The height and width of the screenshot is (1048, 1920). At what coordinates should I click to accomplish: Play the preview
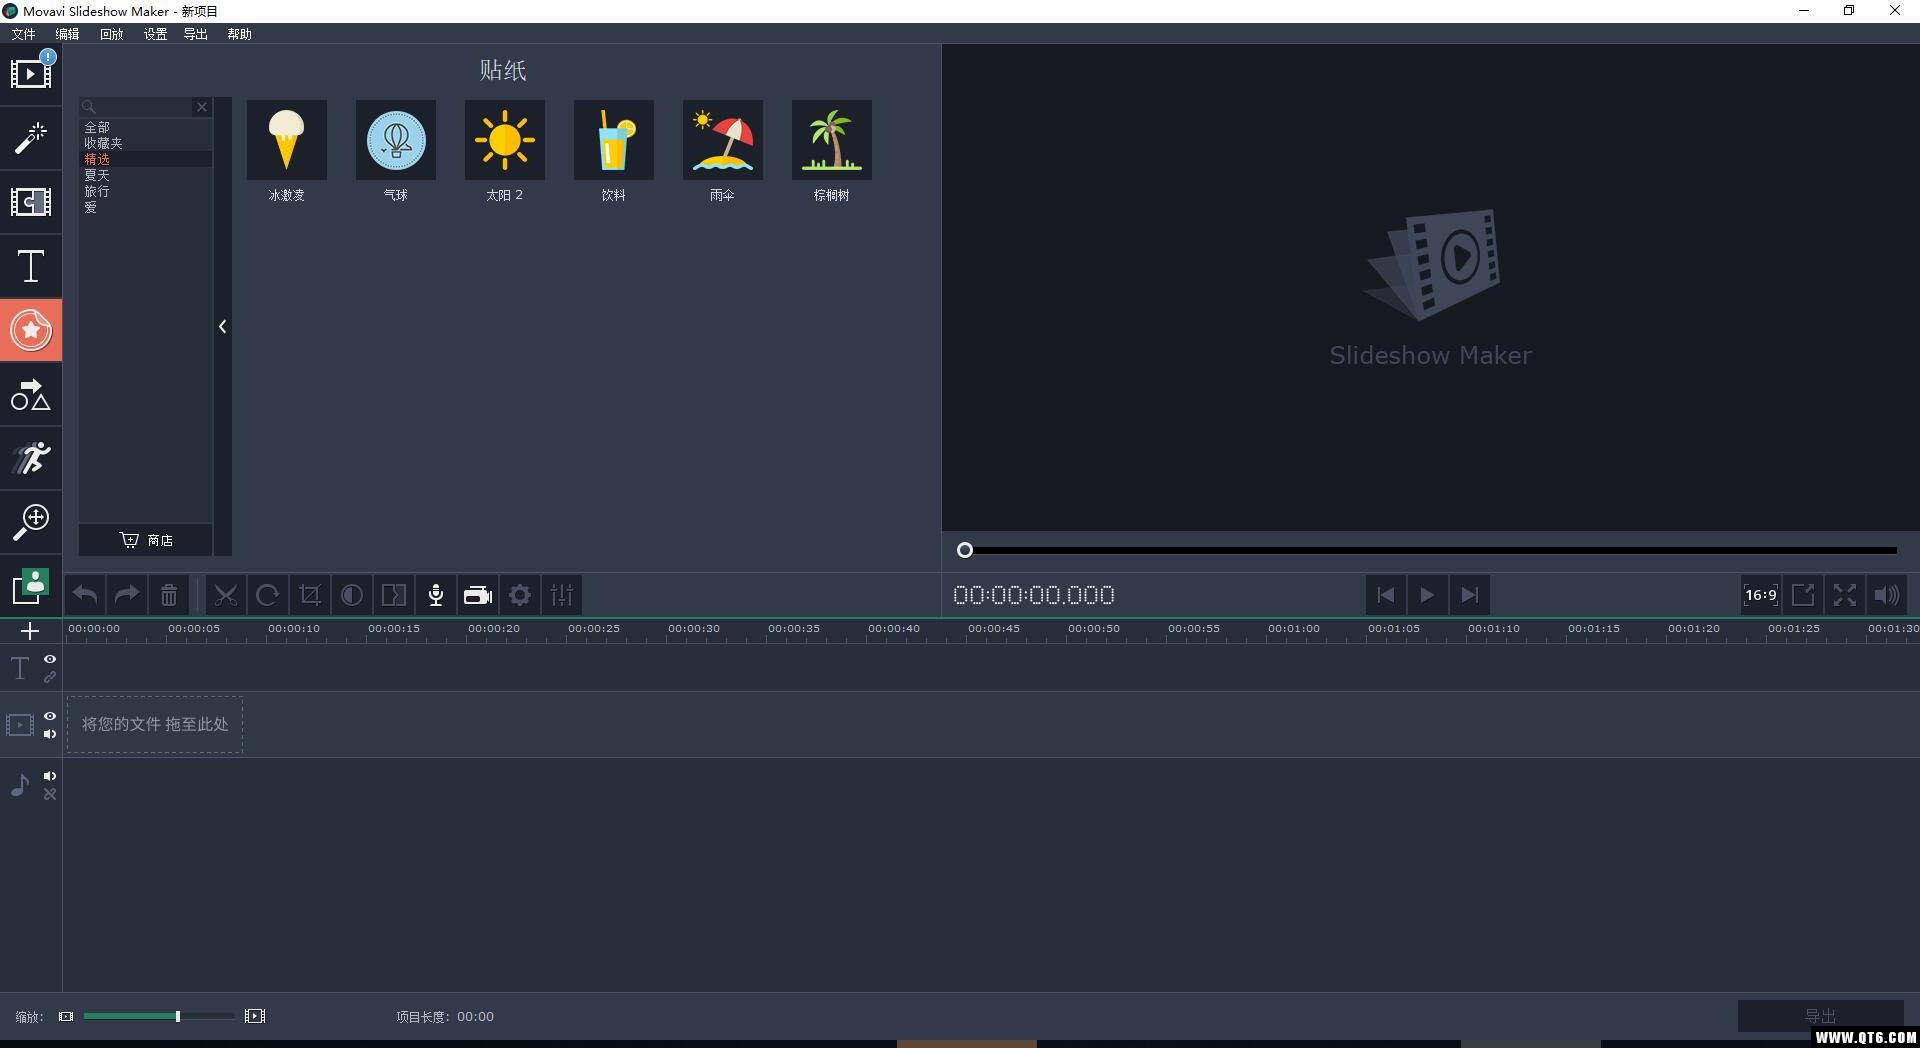click(x=1427, y=595)
